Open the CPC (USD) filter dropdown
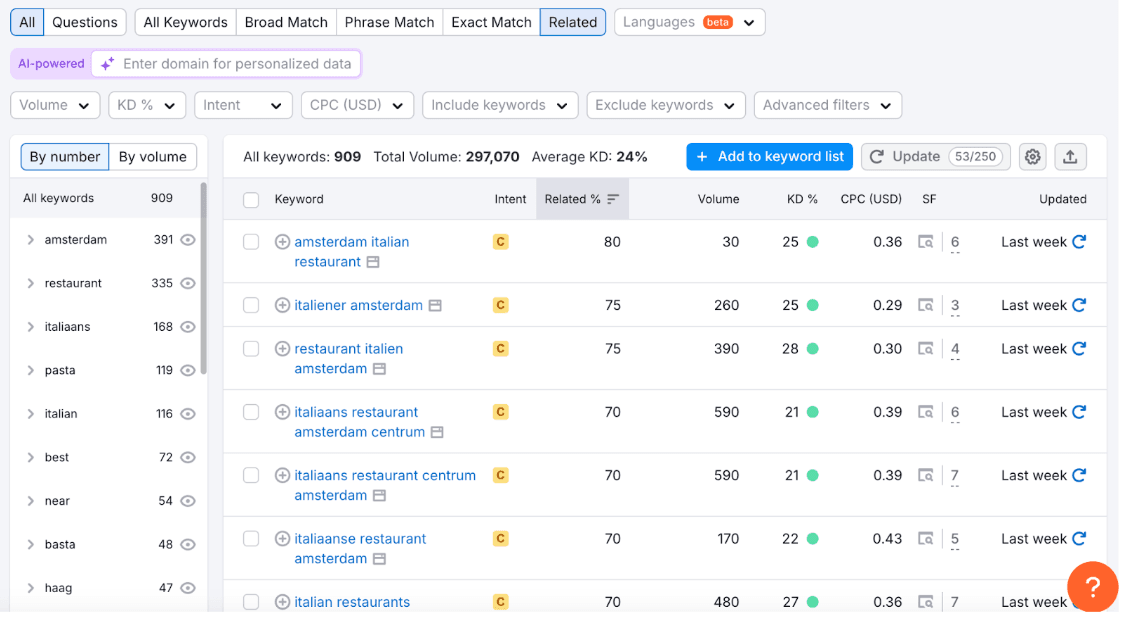Viewport: 1124px width, 626px height. click(x=357, y=105)
